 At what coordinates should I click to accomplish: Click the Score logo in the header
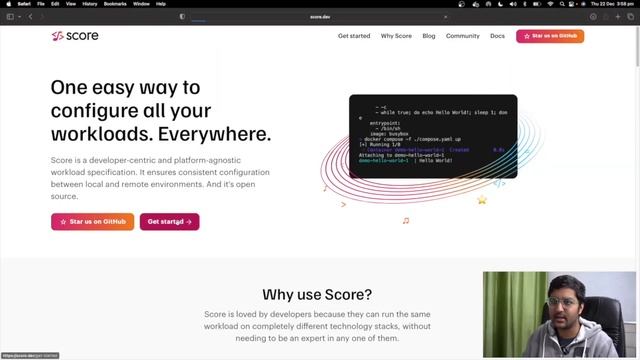tap(75, 36)
